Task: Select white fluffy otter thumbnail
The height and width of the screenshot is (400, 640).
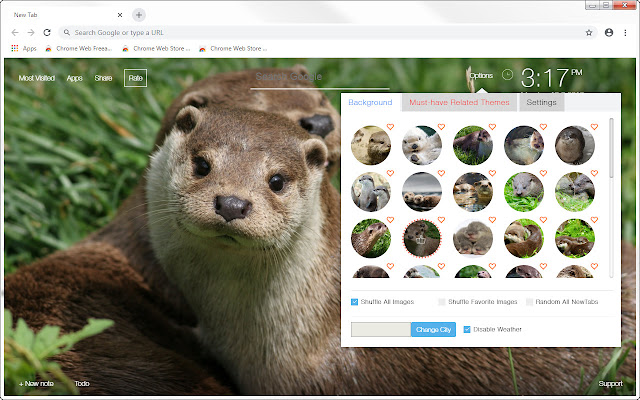Action: pyautogui.click(x=422, y=145)
